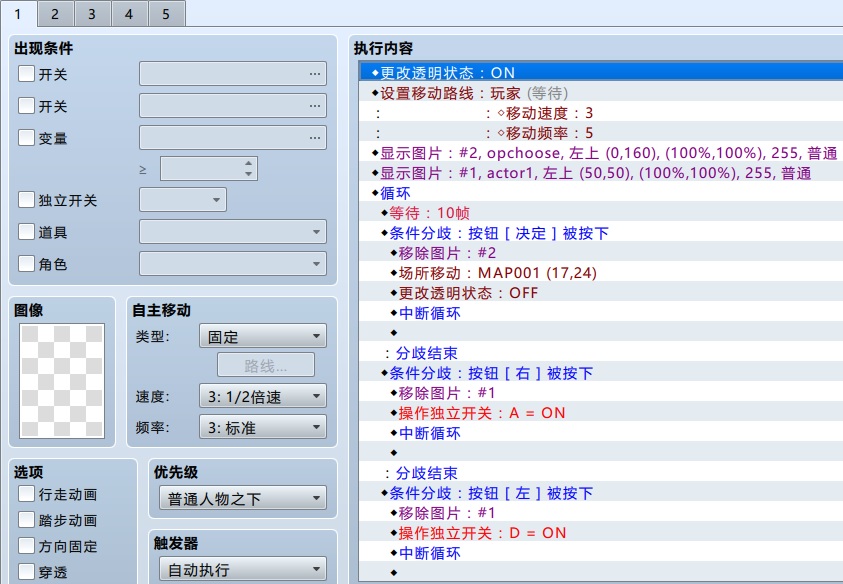Open the 触发器 dropdown showing 自动执行
843x584 pixels.
pyautogui.click(x=243, y=569)
